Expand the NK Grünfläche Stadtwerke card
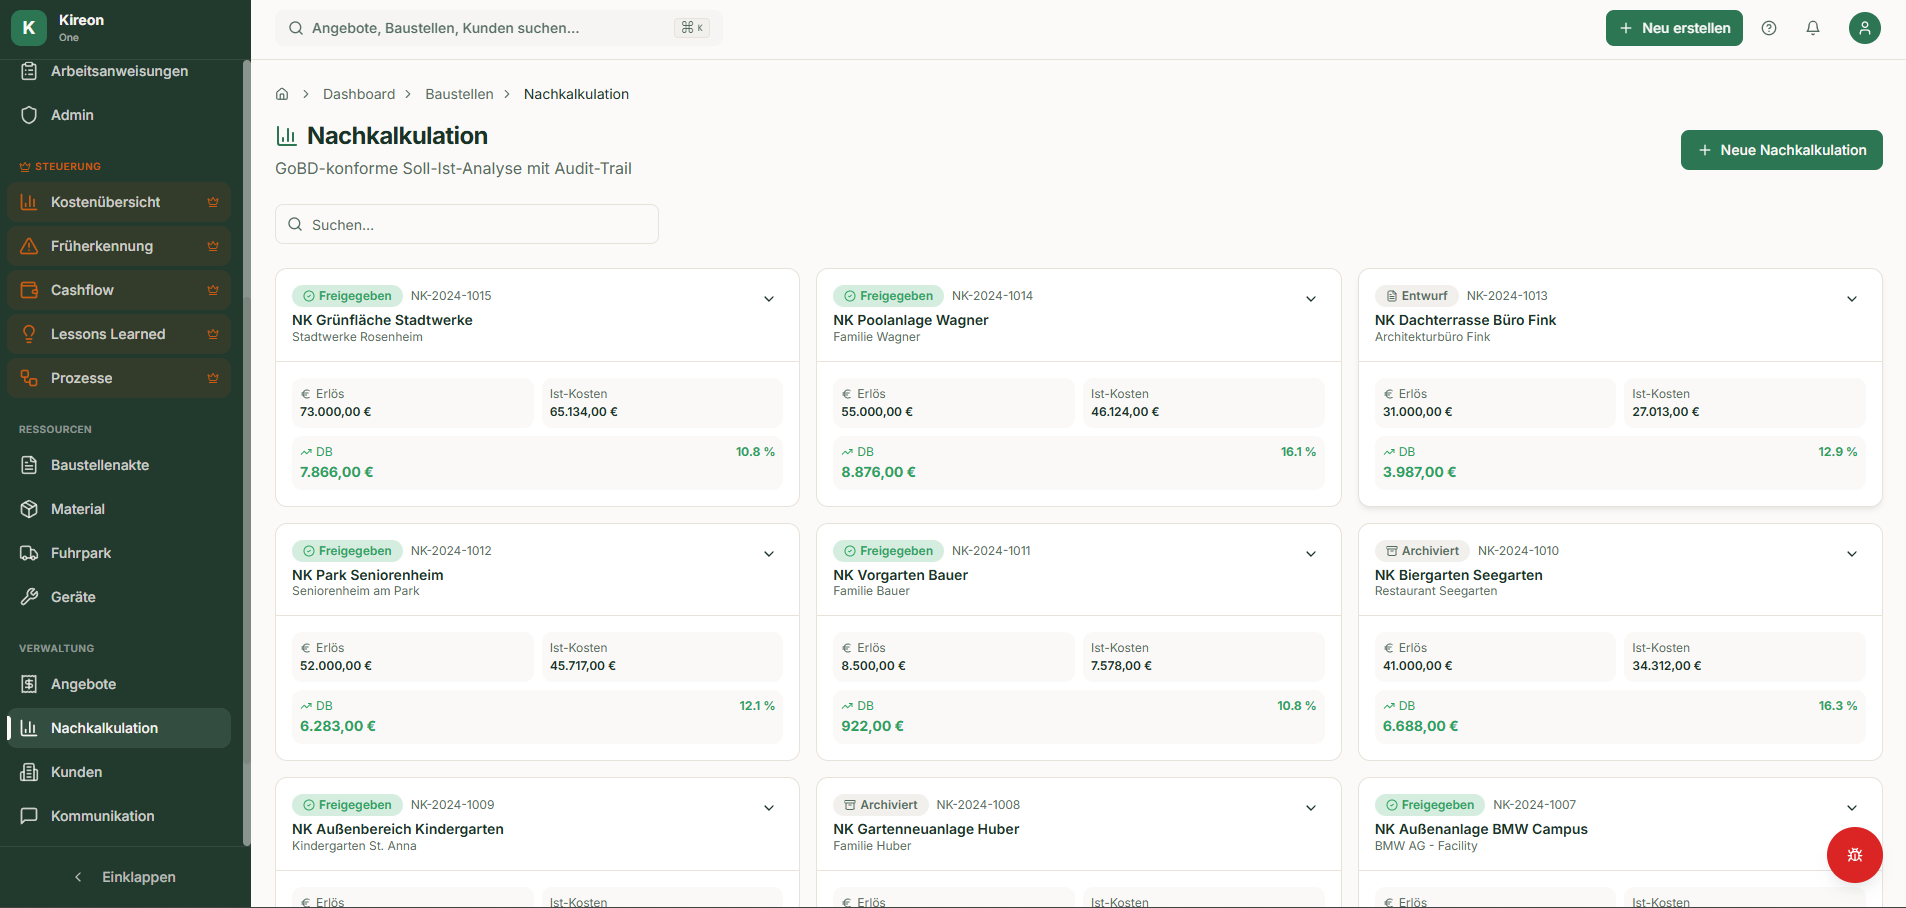This screenshot has width=1906, height=908. point(769,299)
